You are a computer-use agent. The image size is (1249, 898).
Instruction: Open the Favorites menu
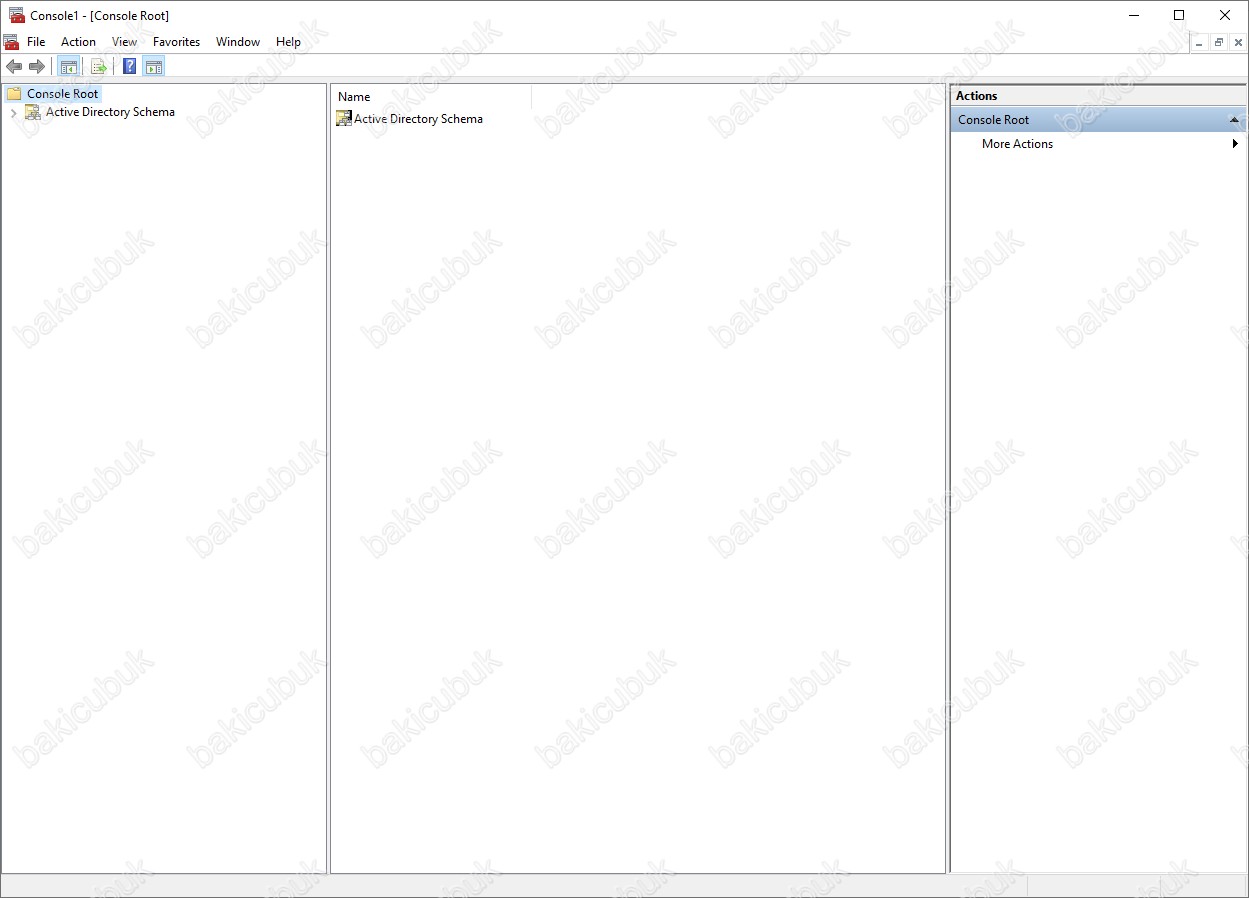(x=176, y=42)
